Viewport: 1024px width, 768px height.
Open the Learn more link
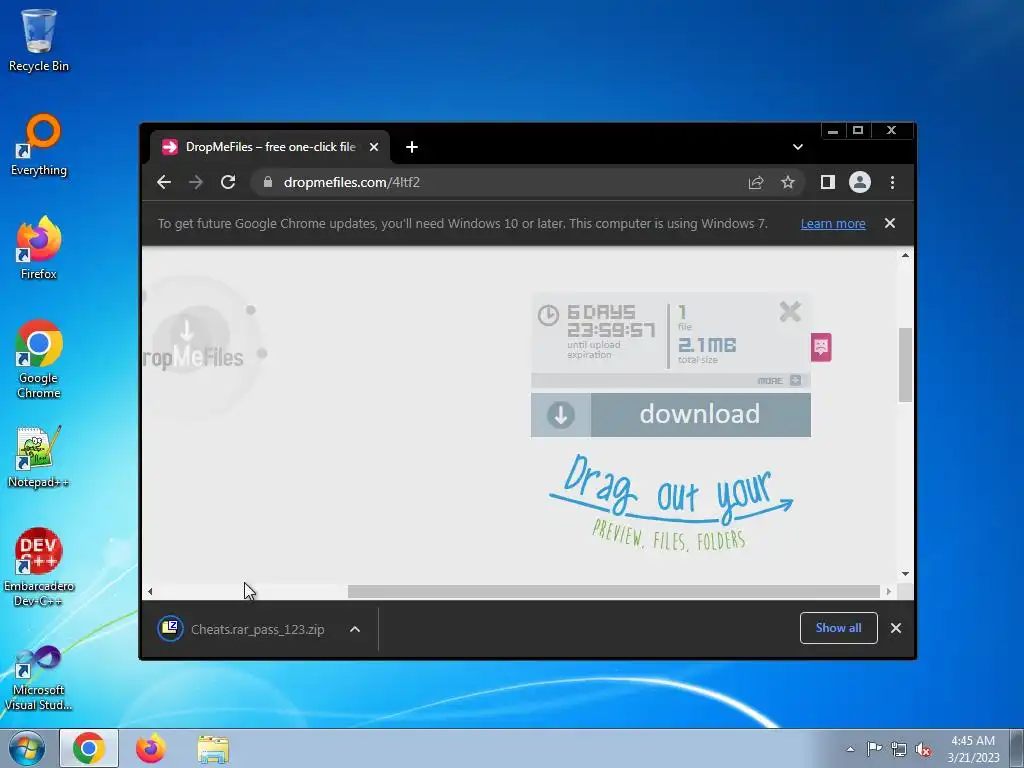[x=833, y=223]
